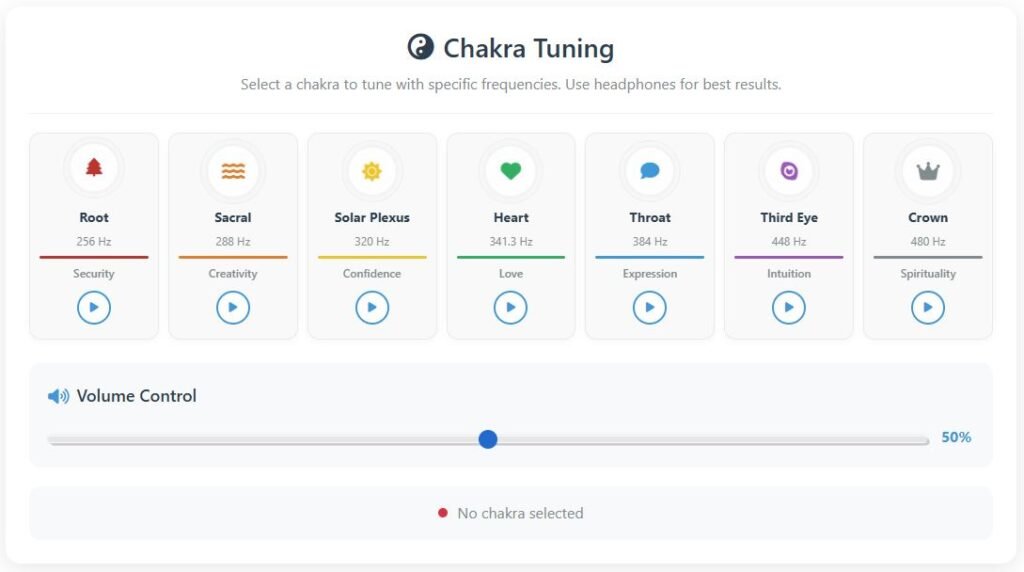The width and height of the screenshot is (1024, 572).
Task: Click the yin-yang icon beside Chakra Tuning
Action: 420,47
